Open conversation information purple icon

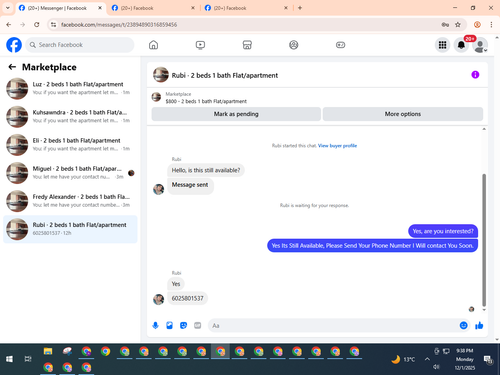click(x=475, y=75)
